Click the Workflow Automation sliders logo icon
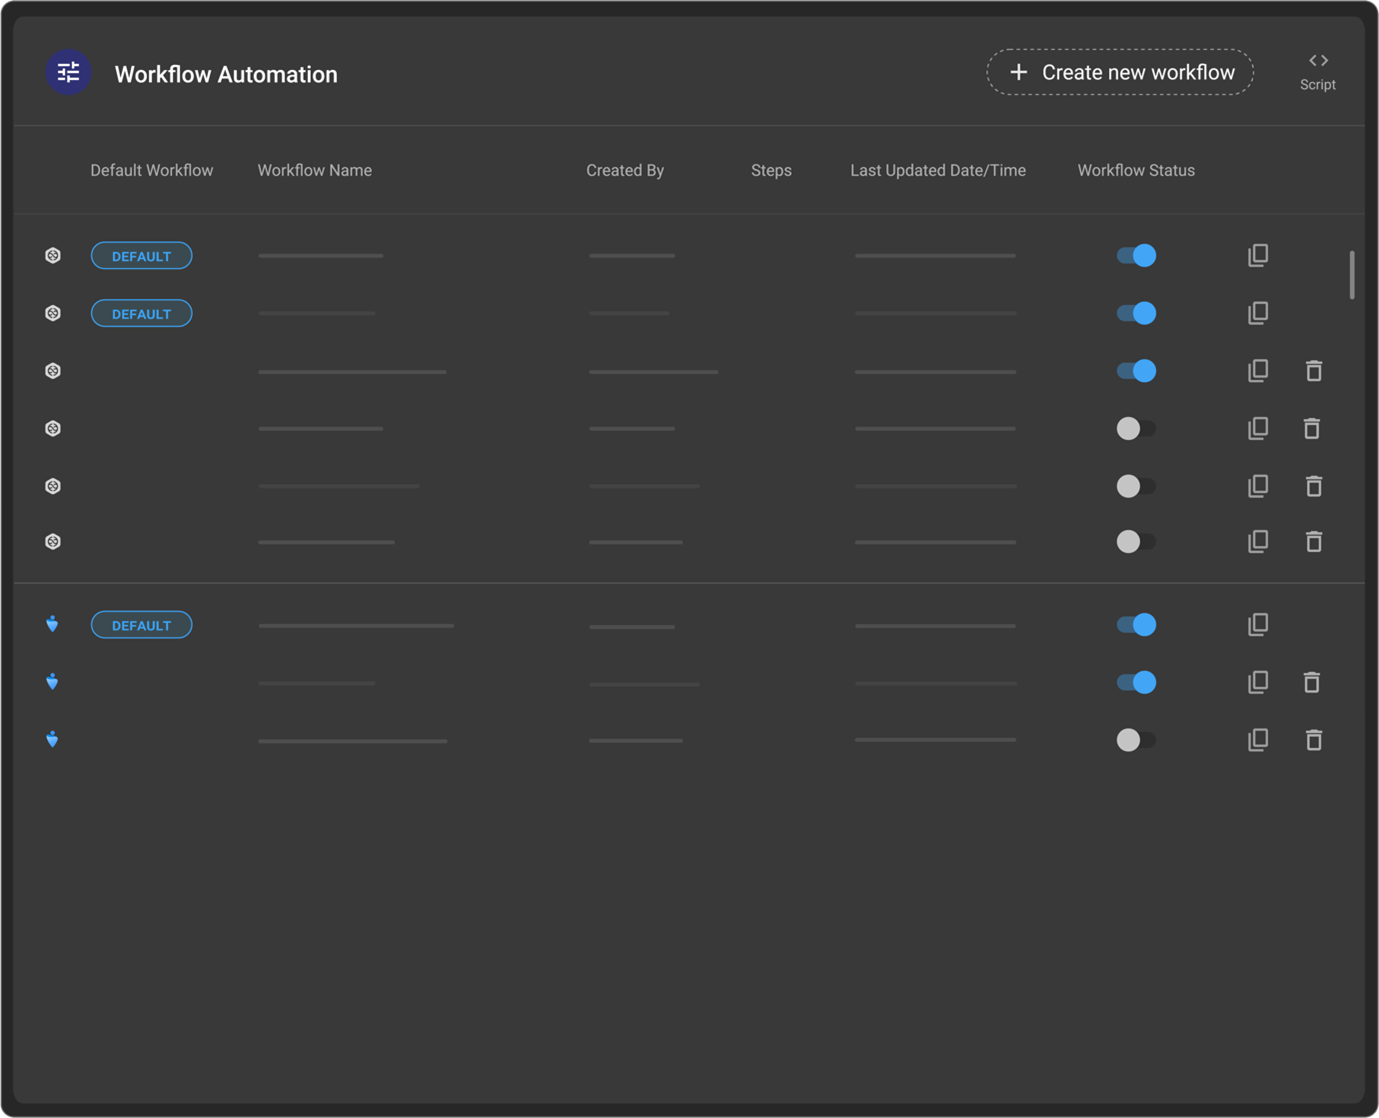 coord(68,73)
